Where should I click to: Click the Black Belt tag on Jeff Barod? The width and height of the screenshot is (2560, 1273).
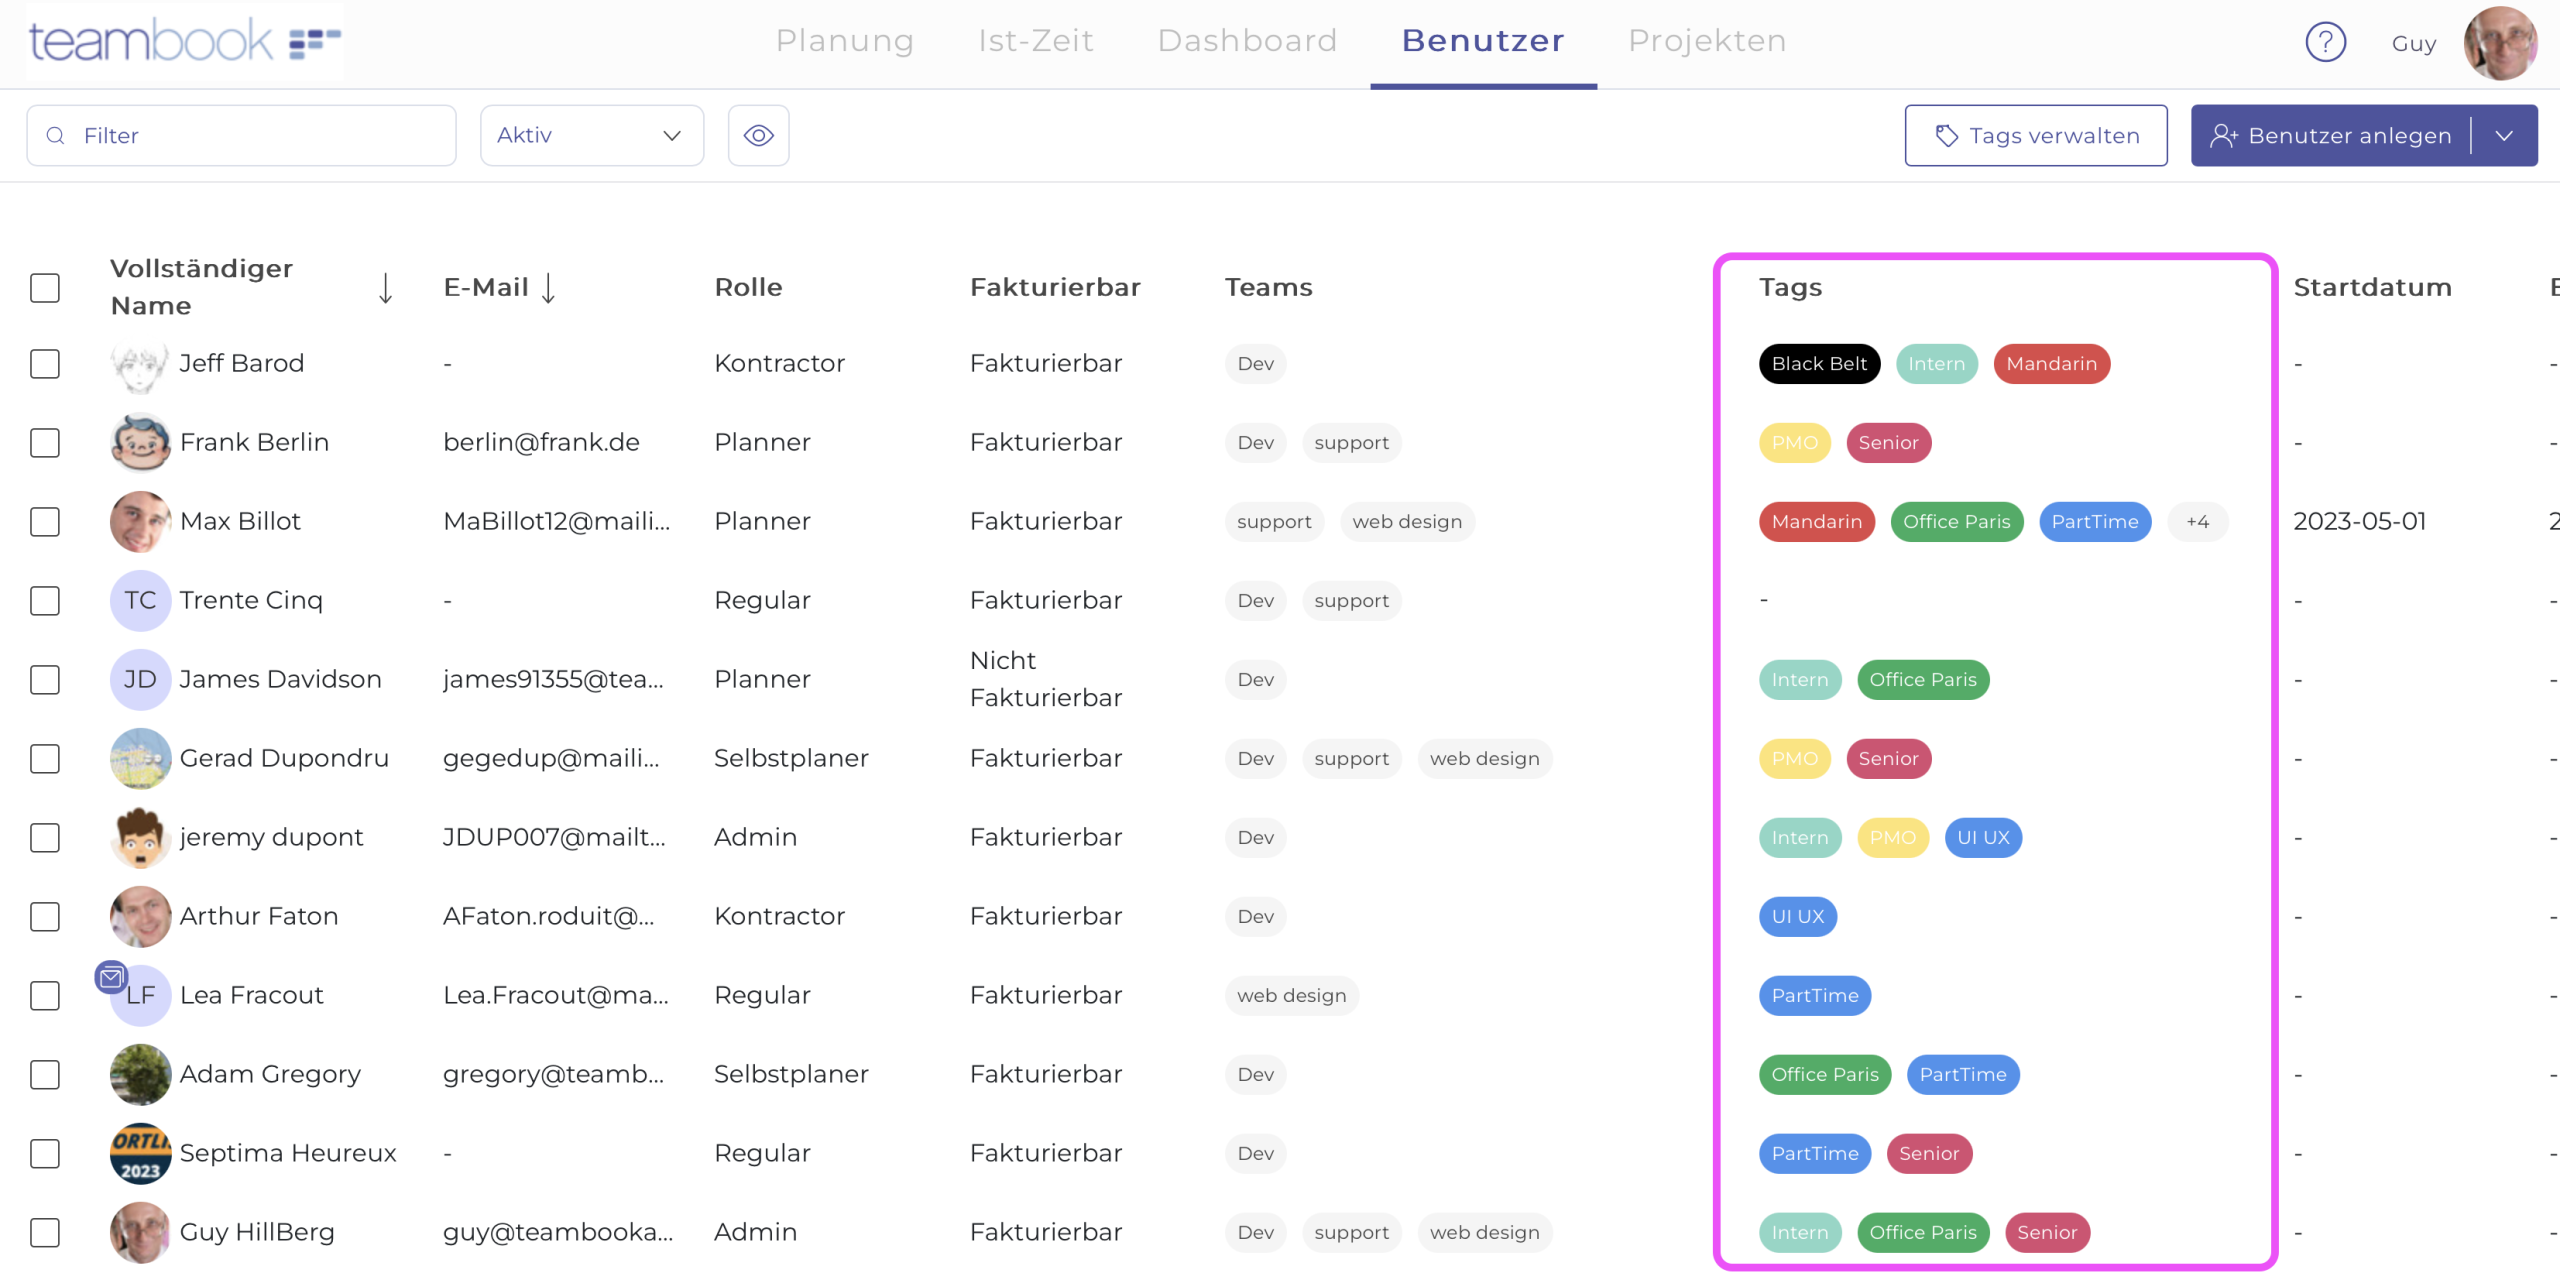coord(1819,364)
